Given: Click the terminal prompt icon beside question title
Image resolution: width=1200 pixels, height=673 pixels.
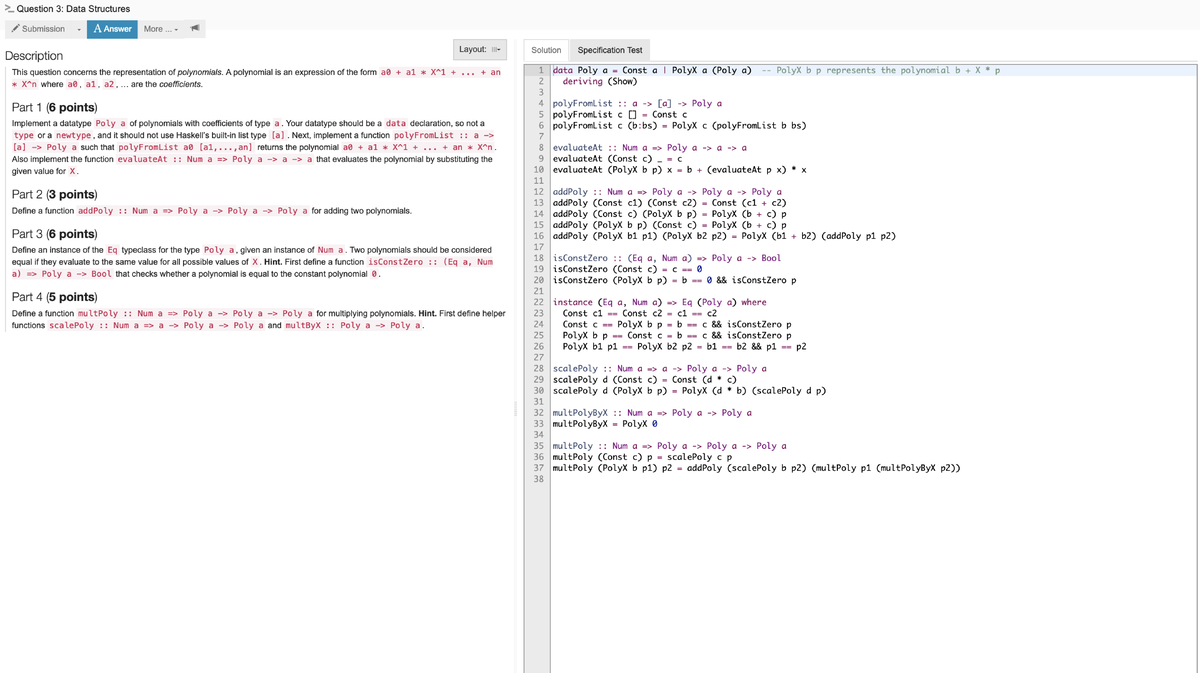Looking at the screenshot, I should tap(8, 7).
